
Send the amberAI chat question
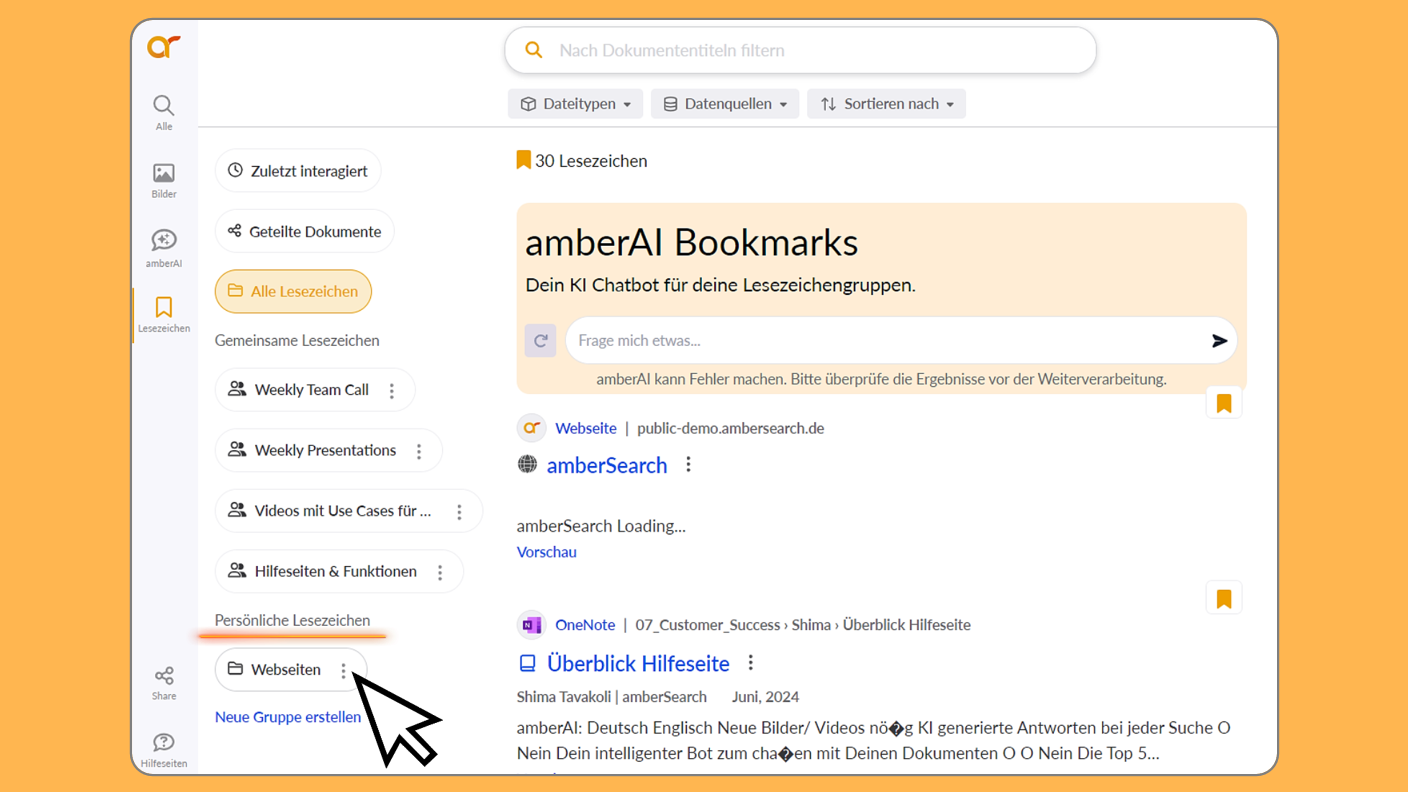pyautogui.click(x=1219, y=341)
